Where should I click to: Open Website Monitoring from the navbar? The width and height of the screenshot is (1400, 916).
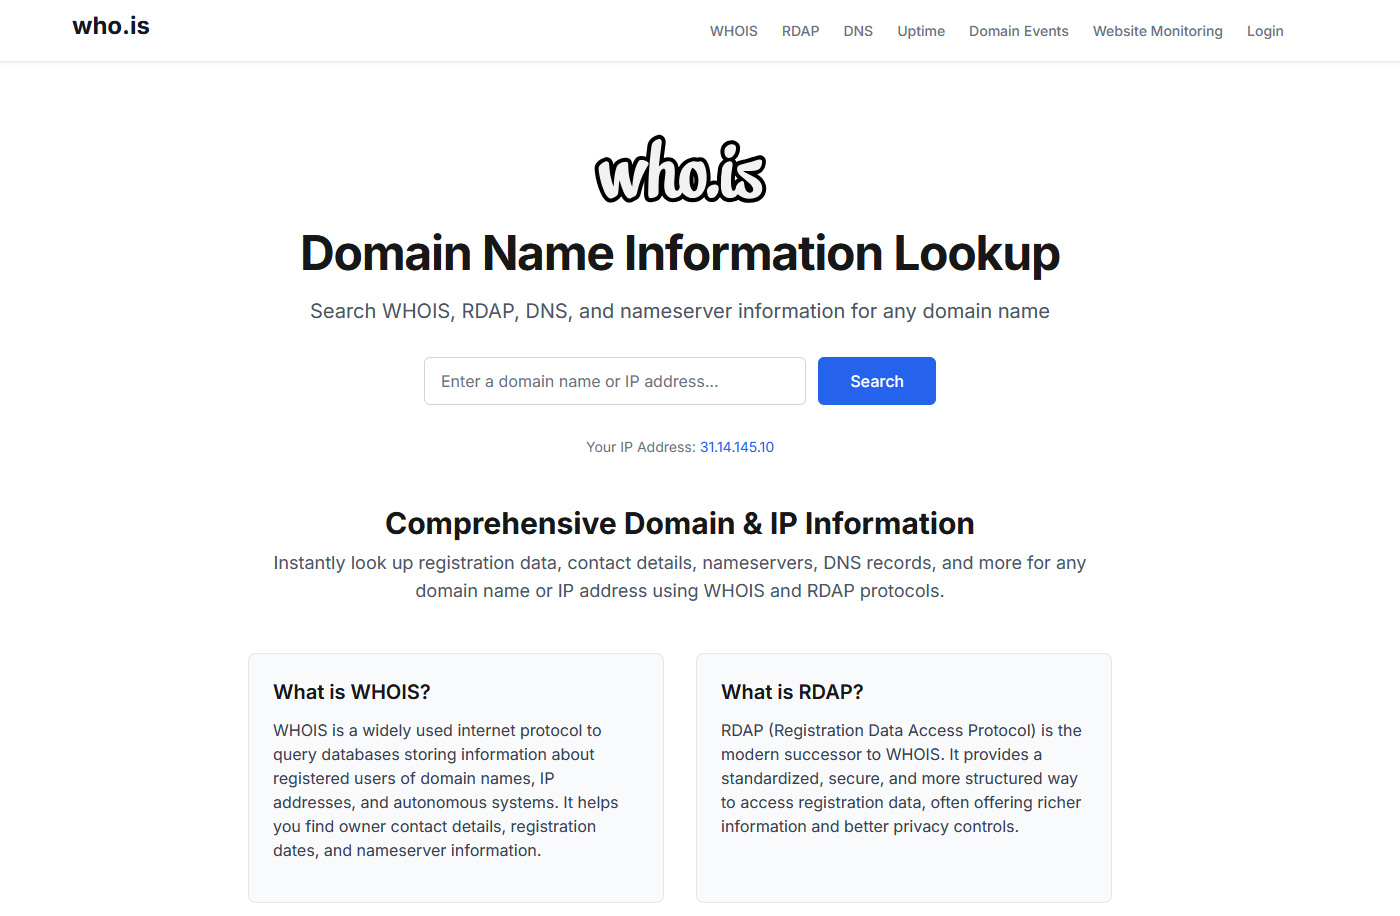[x=1157, y=31]
